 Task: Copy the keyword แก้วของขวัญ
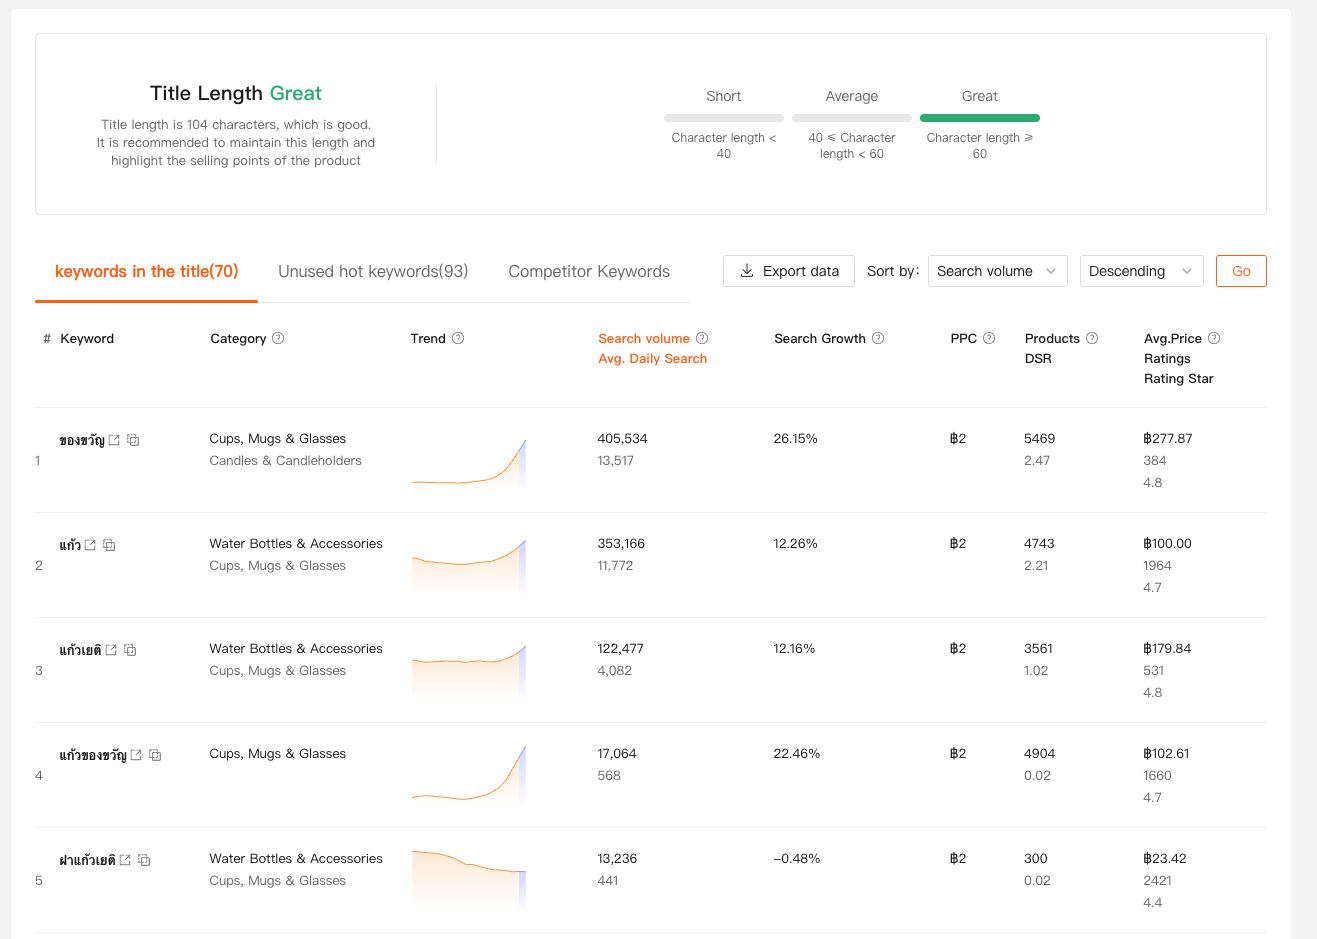pyautogui.click(x=155, y=755)
